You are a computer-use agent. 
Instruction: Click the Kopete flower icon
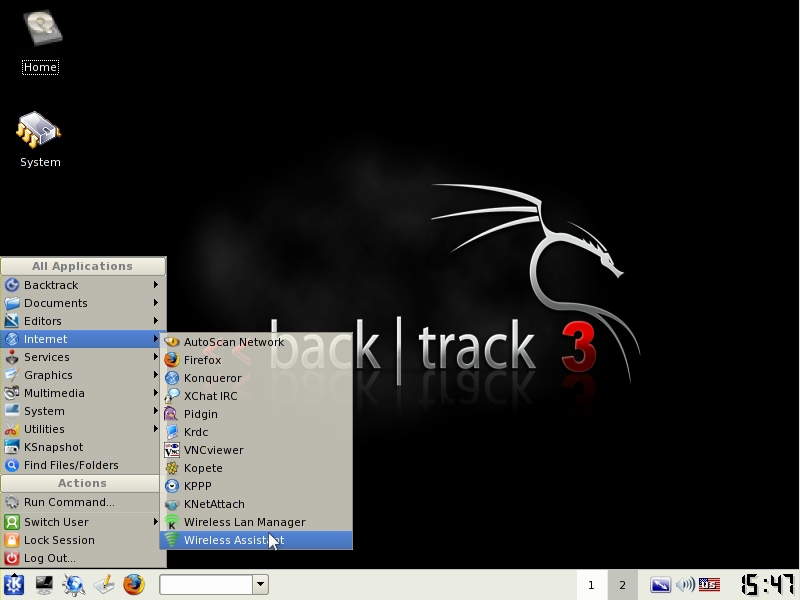[x=172, y=468]
